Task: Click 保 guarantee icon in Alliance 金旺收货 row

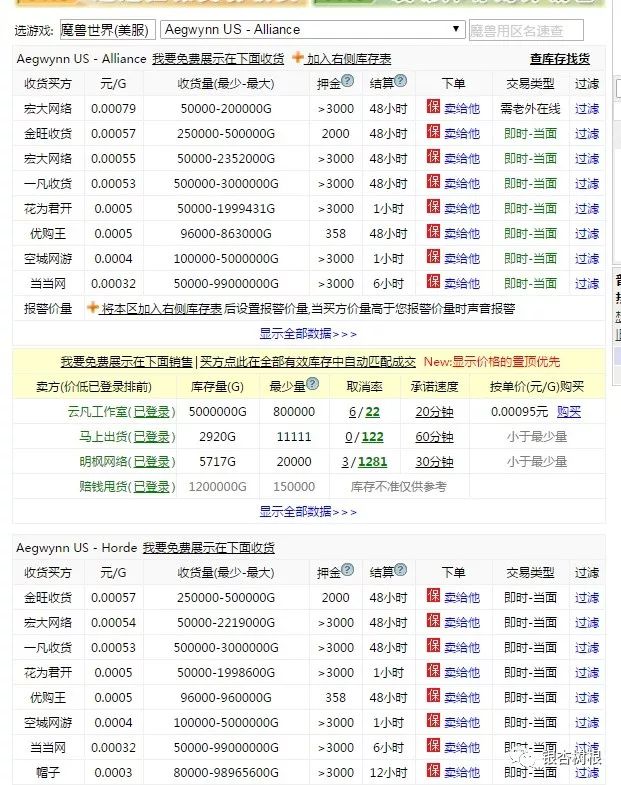Action: point(433,131)
